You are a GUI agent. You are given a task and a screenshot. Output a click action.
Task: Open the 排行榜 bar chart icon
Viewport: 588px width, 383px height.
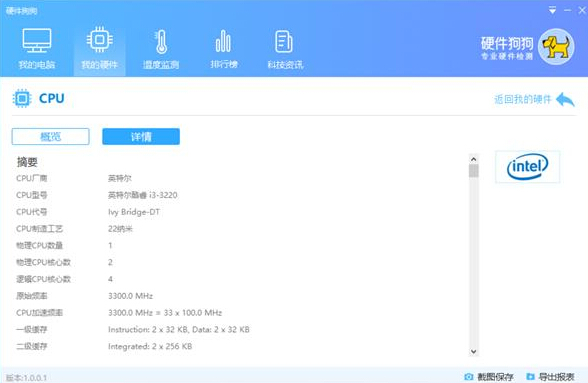coord(223,41)
